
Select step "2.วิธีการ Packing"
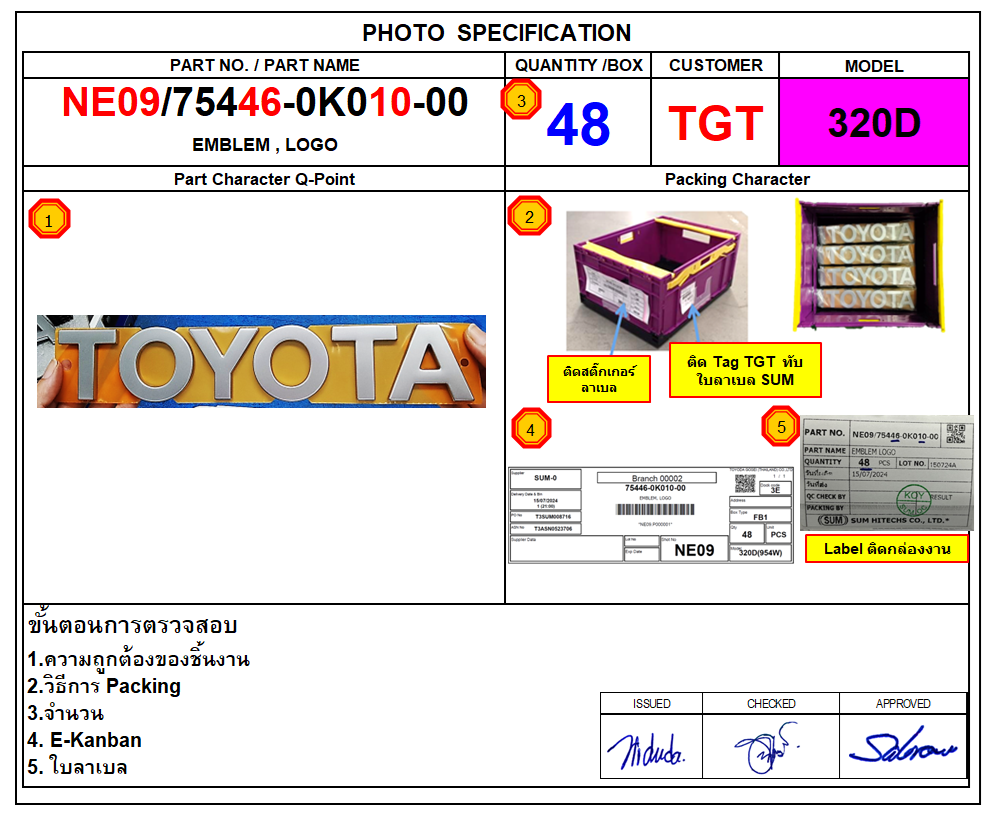pos(104,686)
